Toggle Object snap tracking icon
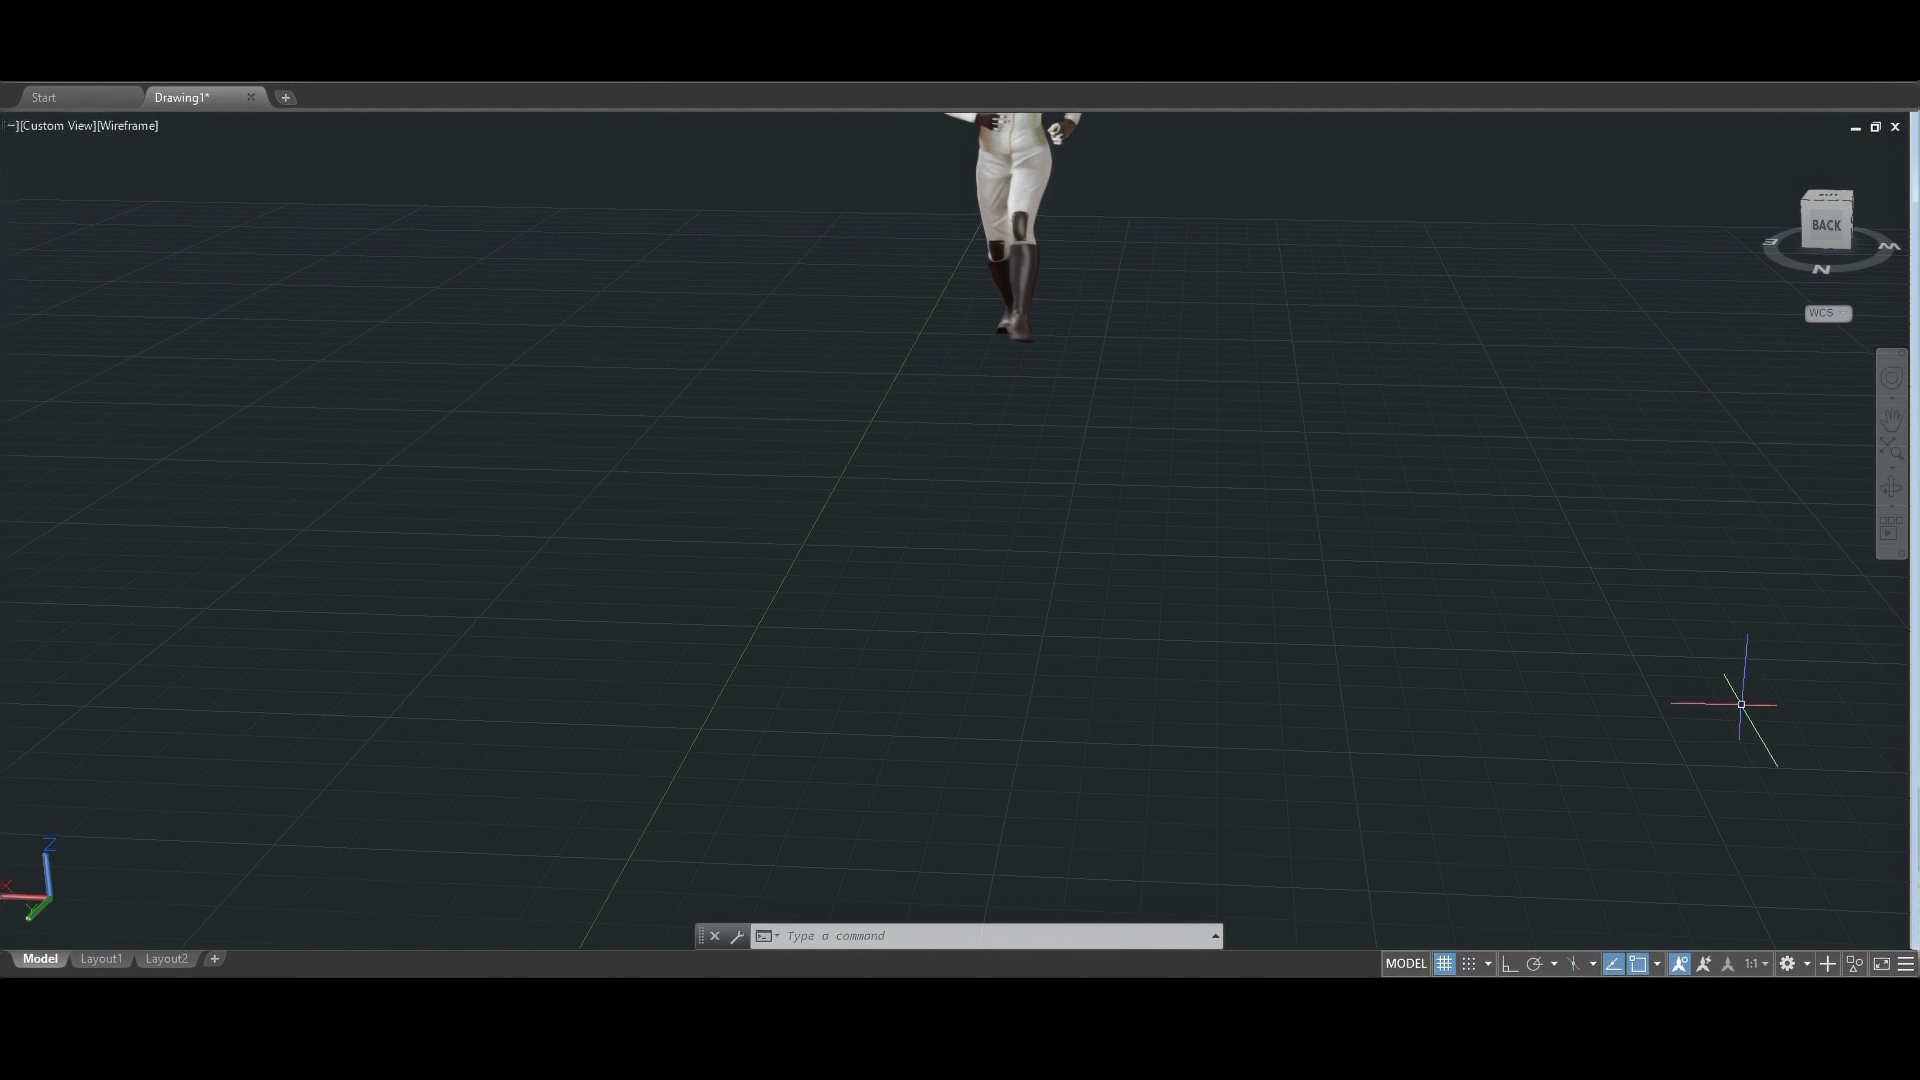Image resolution: width=1920 pixels, height=1080 pixels. pos(1613,964)
